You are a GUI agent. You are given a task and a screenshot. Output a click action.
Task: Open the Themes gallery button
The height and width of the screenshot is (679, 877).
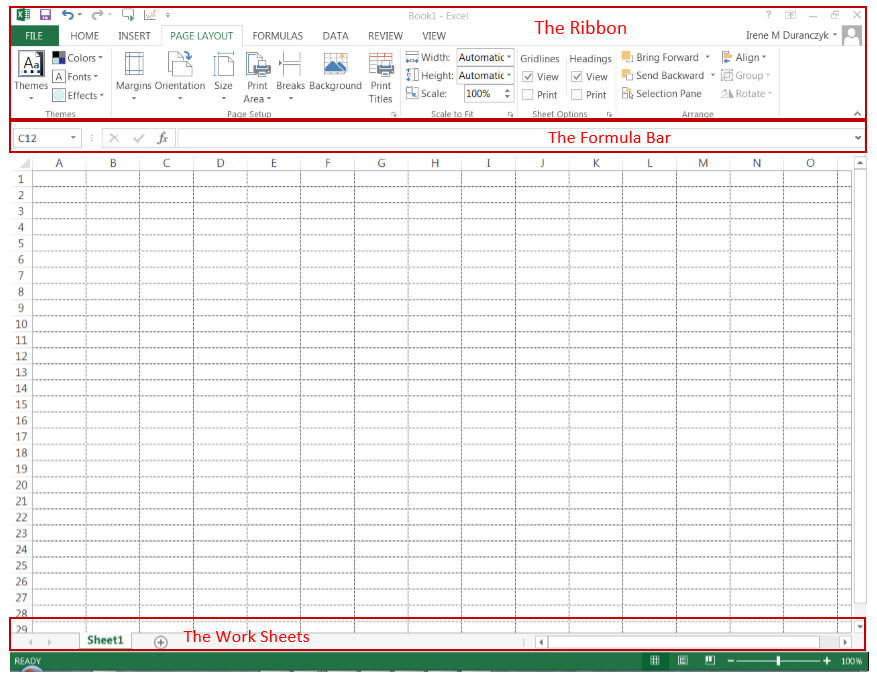(31, 76)
